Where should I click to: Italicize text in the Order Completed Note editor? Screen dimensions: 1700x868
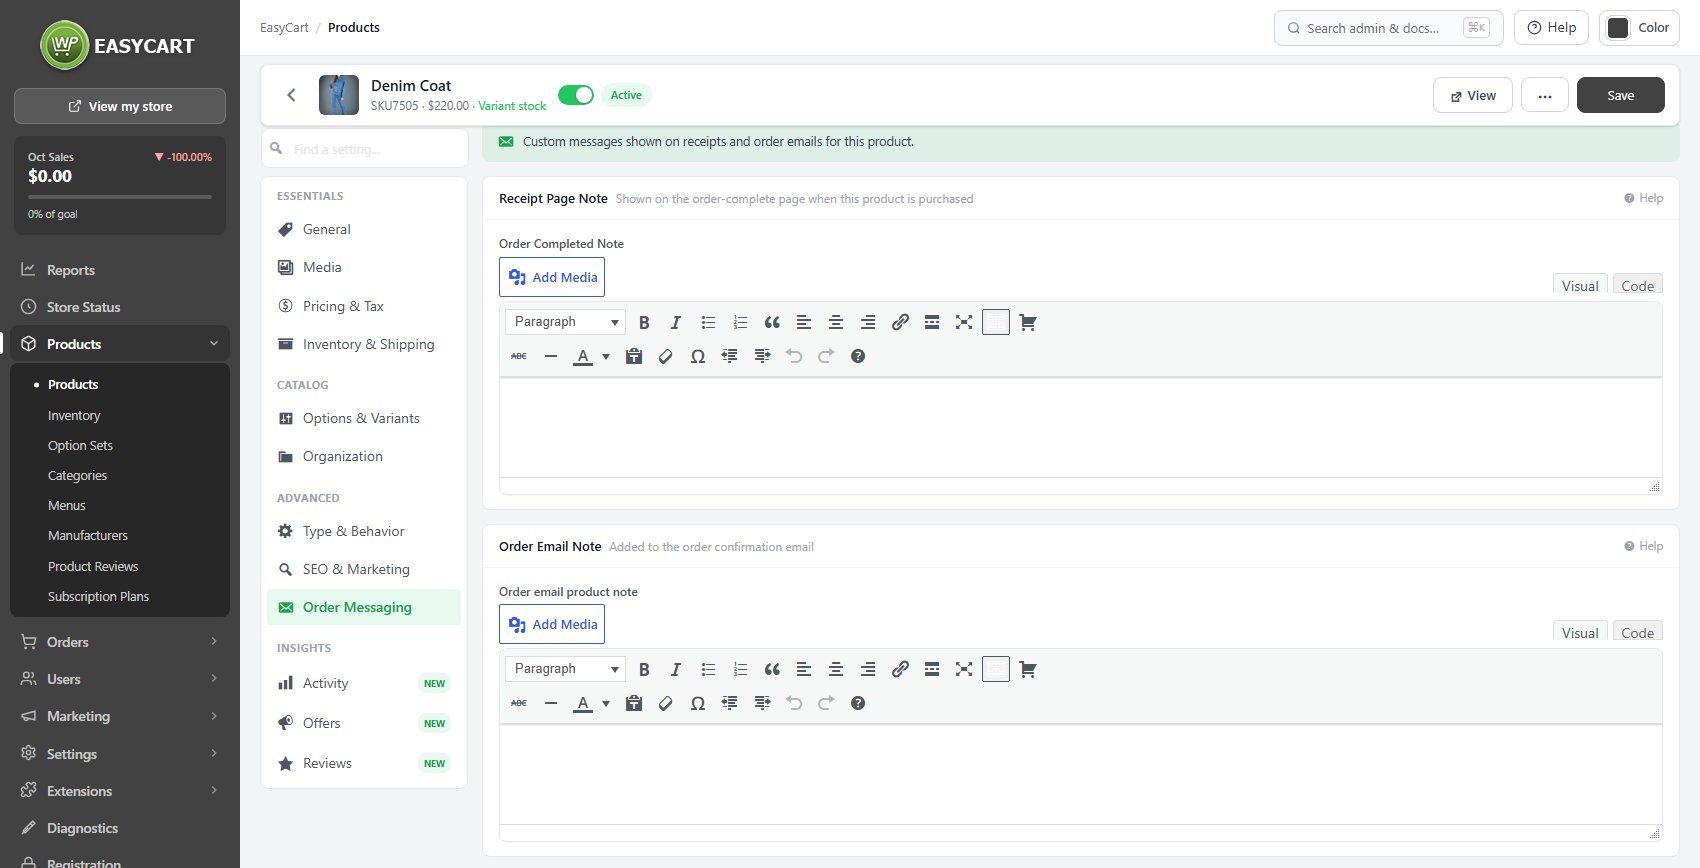(x=676, y=322)
